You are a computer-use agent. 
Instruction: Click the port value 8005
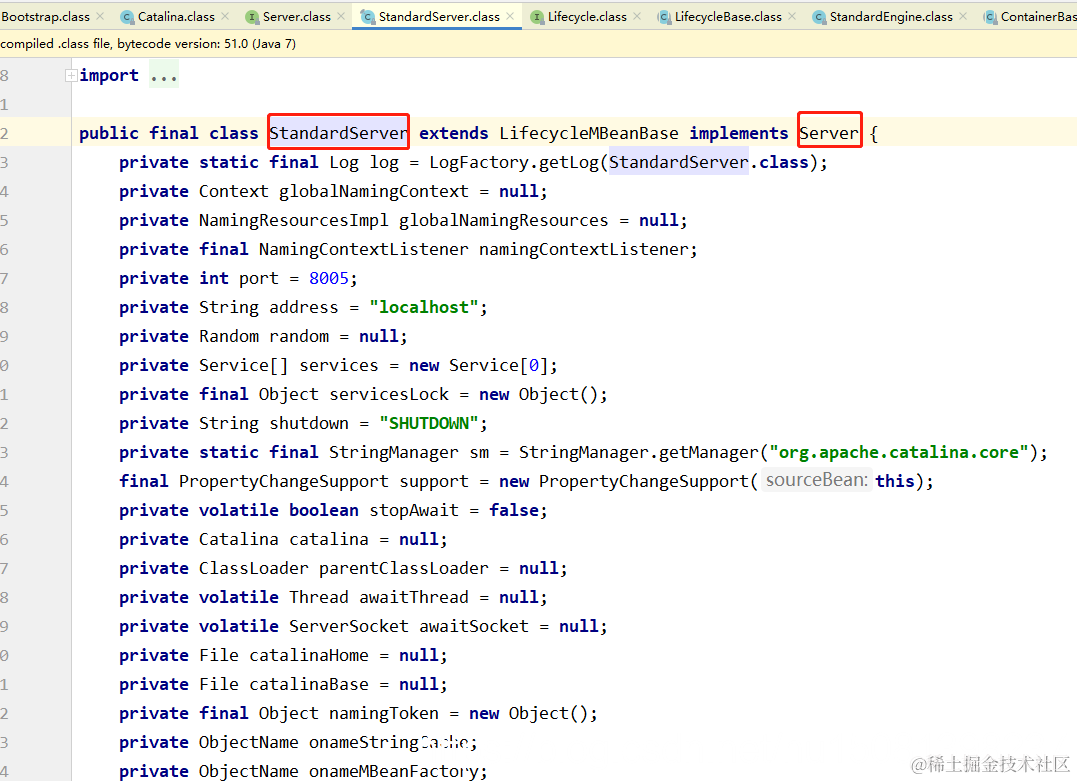tap(329, 278)
